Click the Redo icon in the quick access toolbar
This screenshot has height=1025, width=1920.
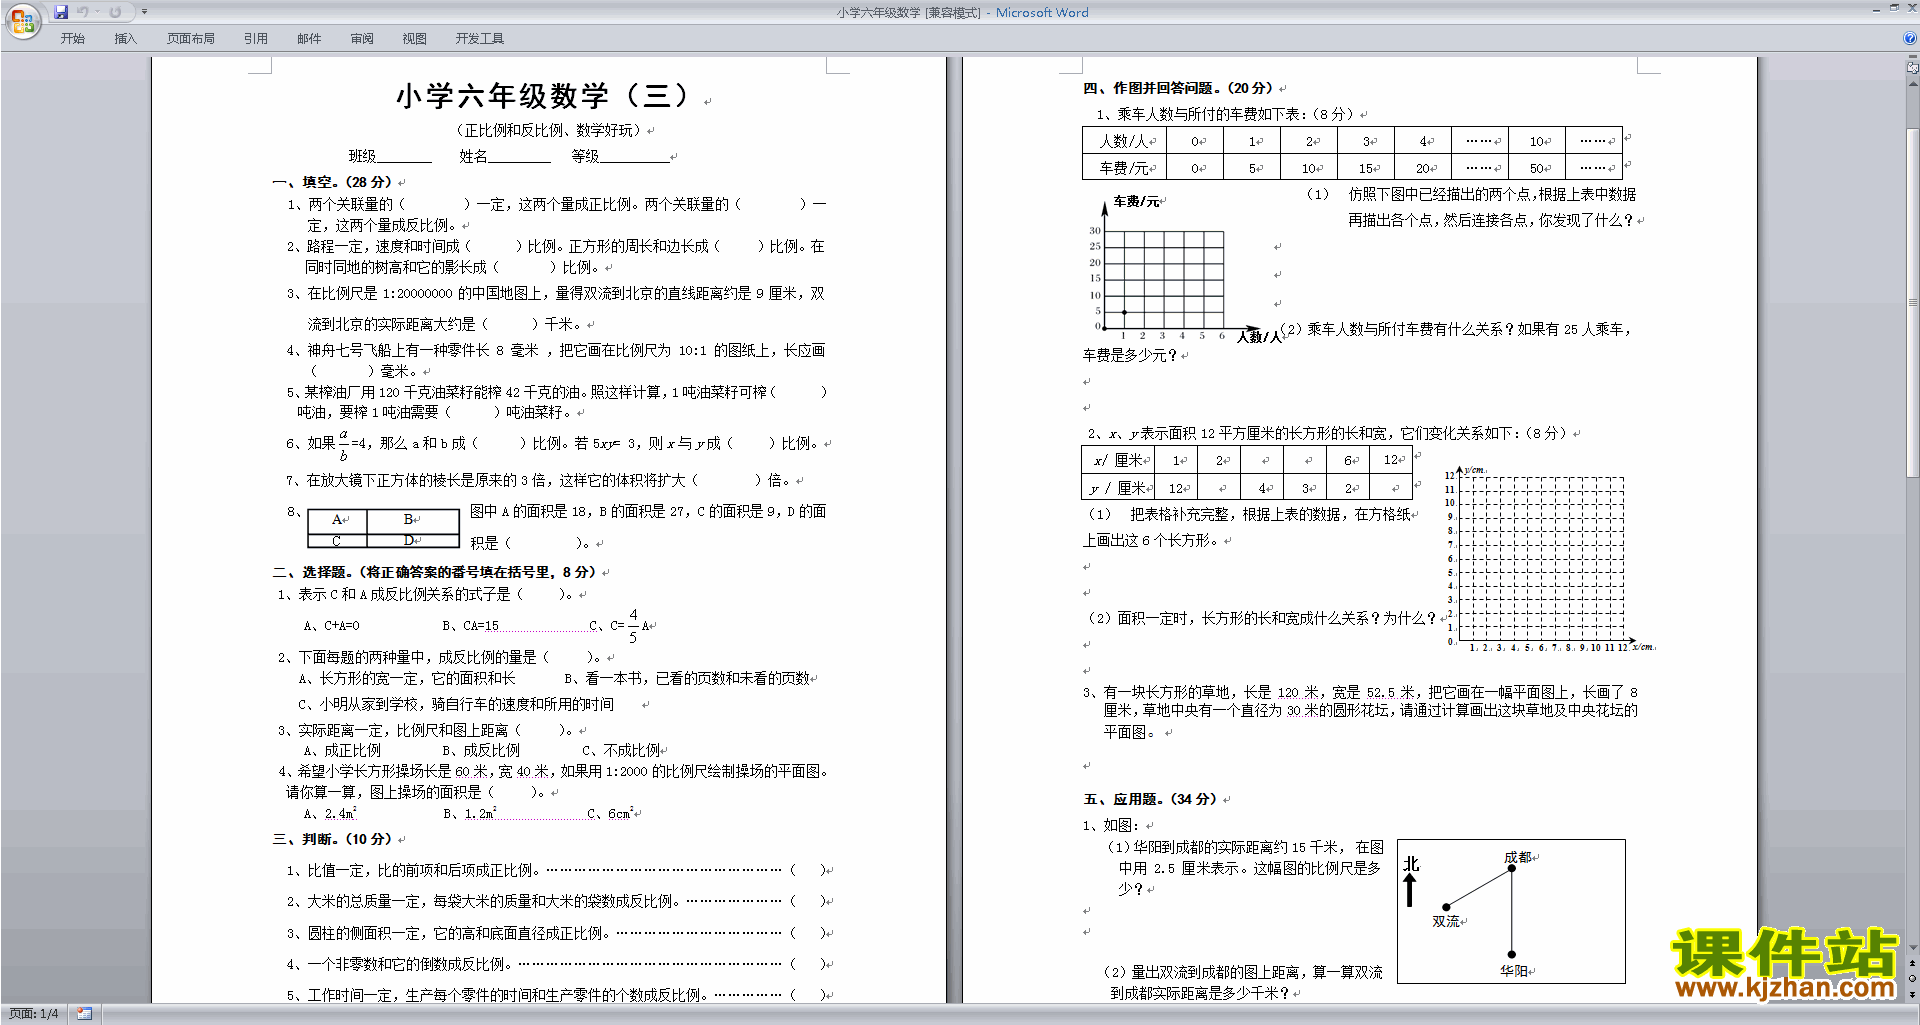click(115, 12)
